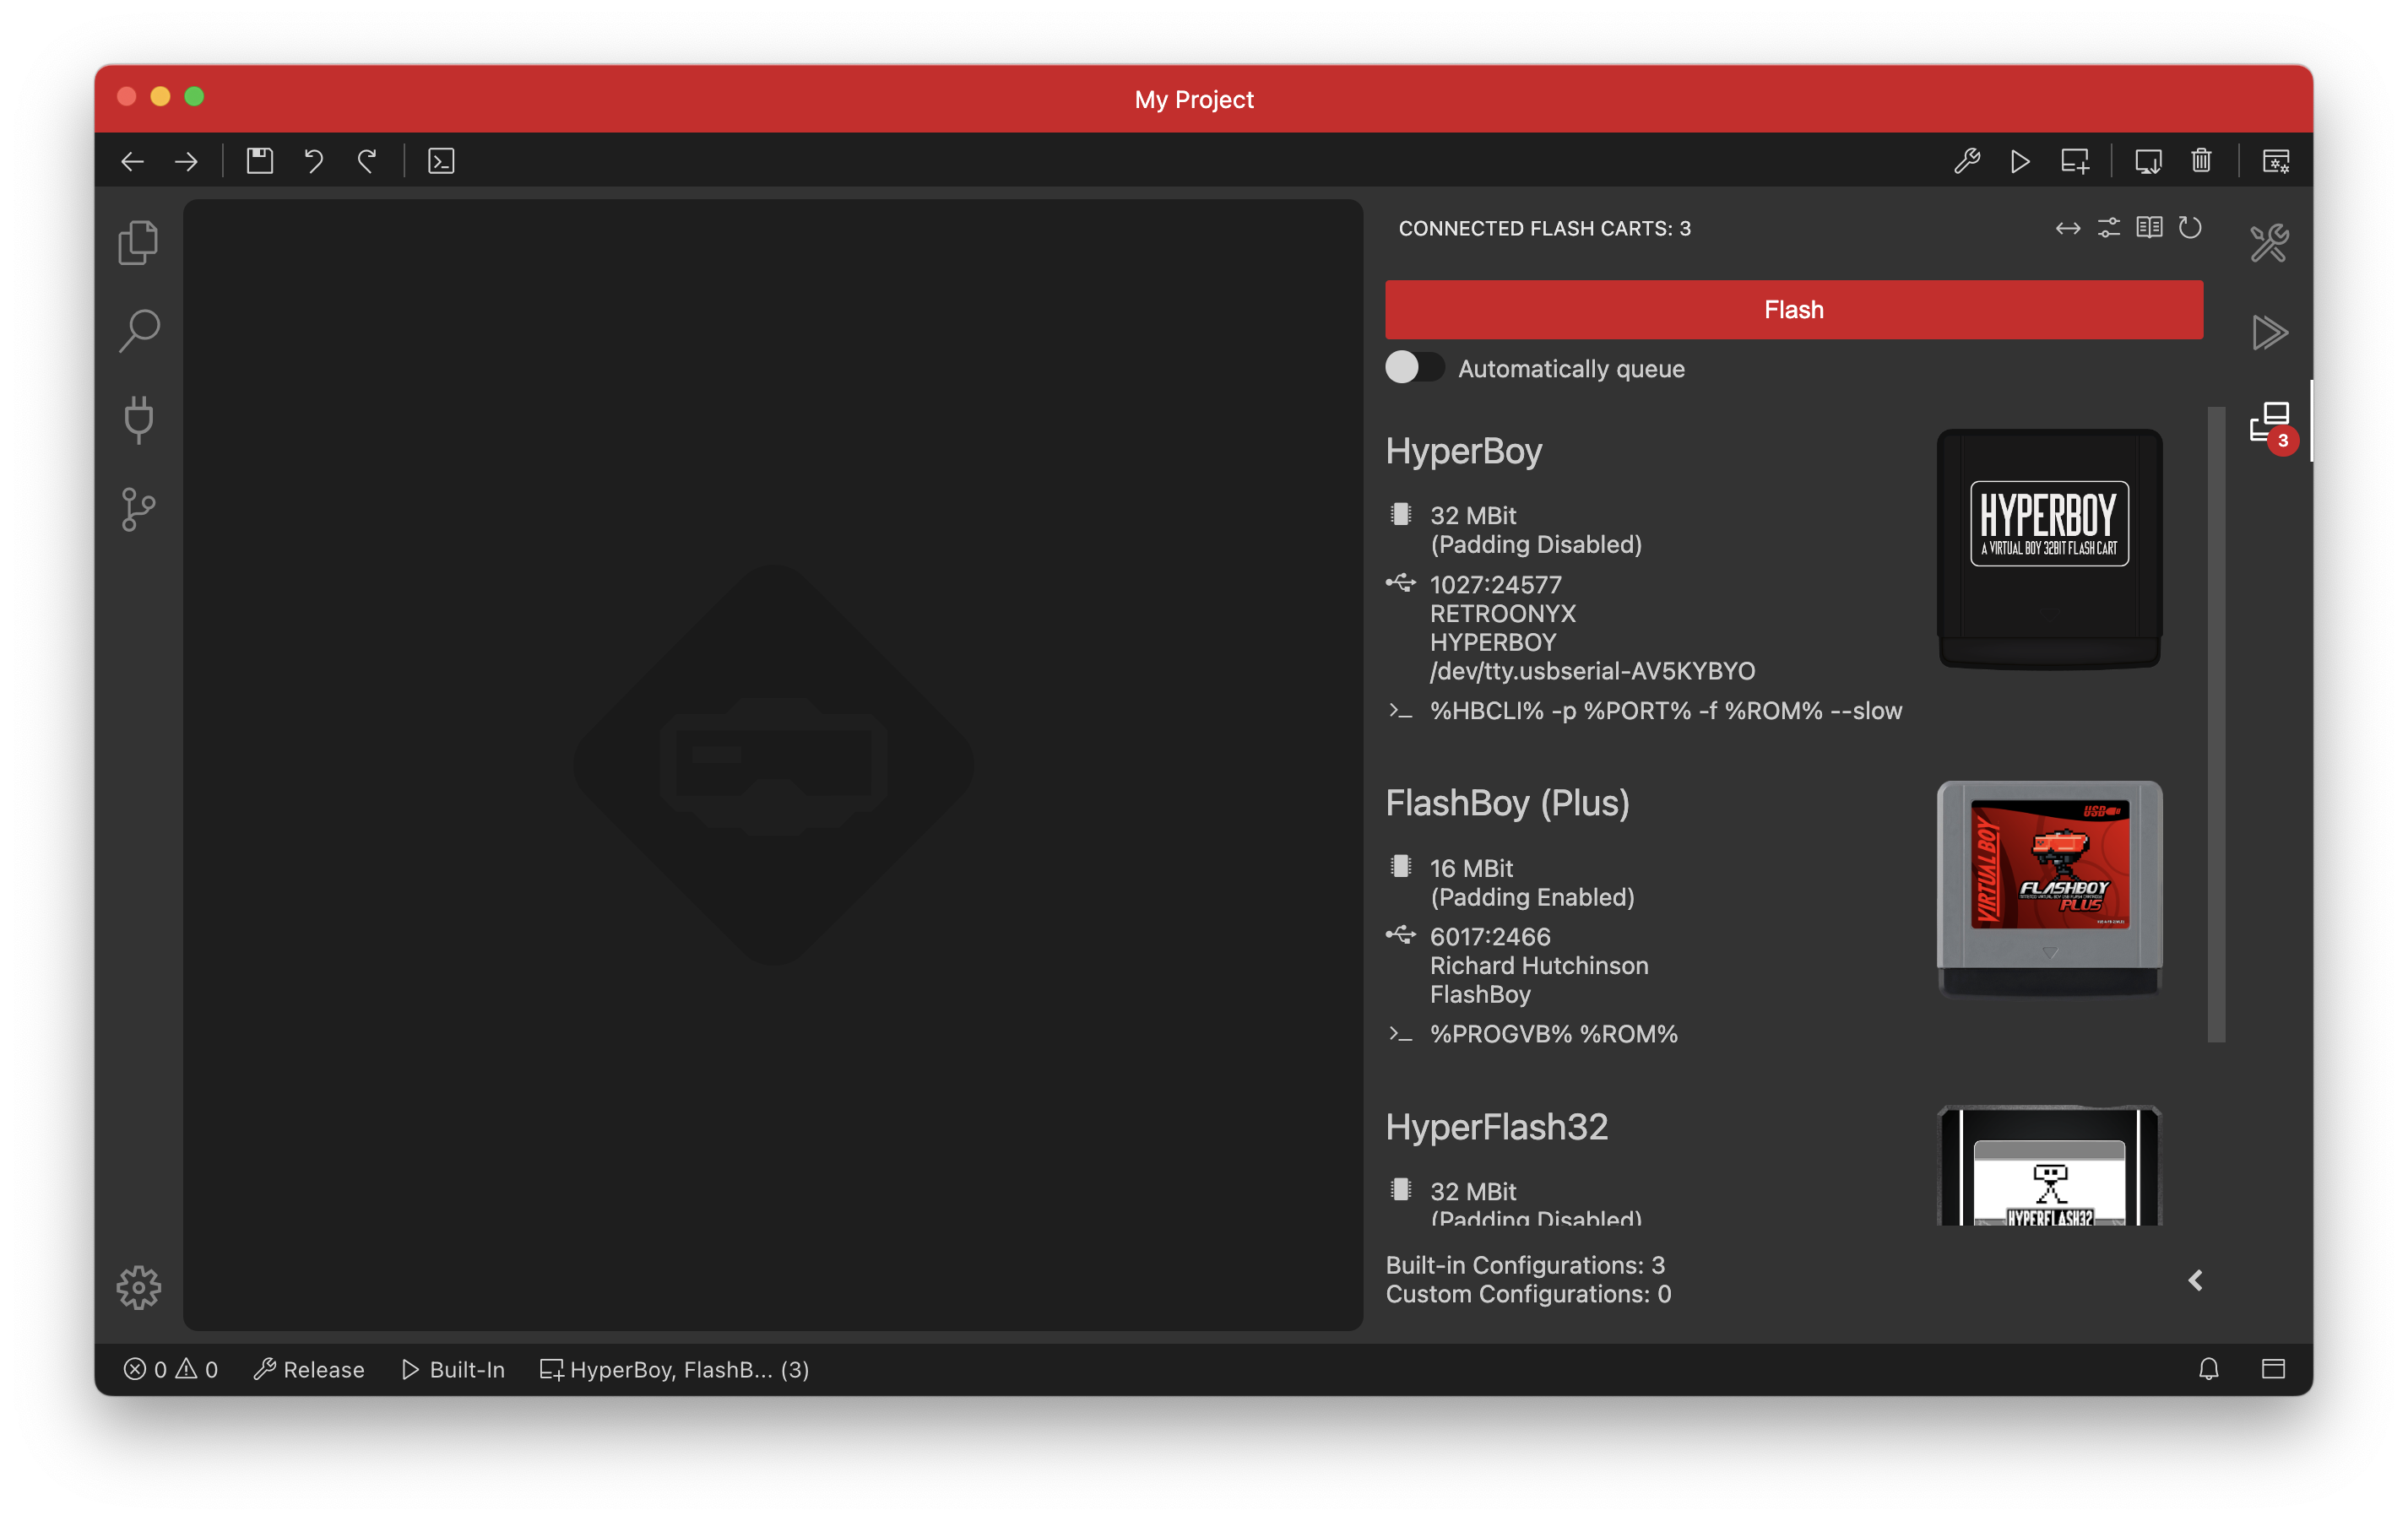This screenshot has height=1521, width=2408.
Task: Open errors and warnings in status bar
Action: click(171, 1369)
